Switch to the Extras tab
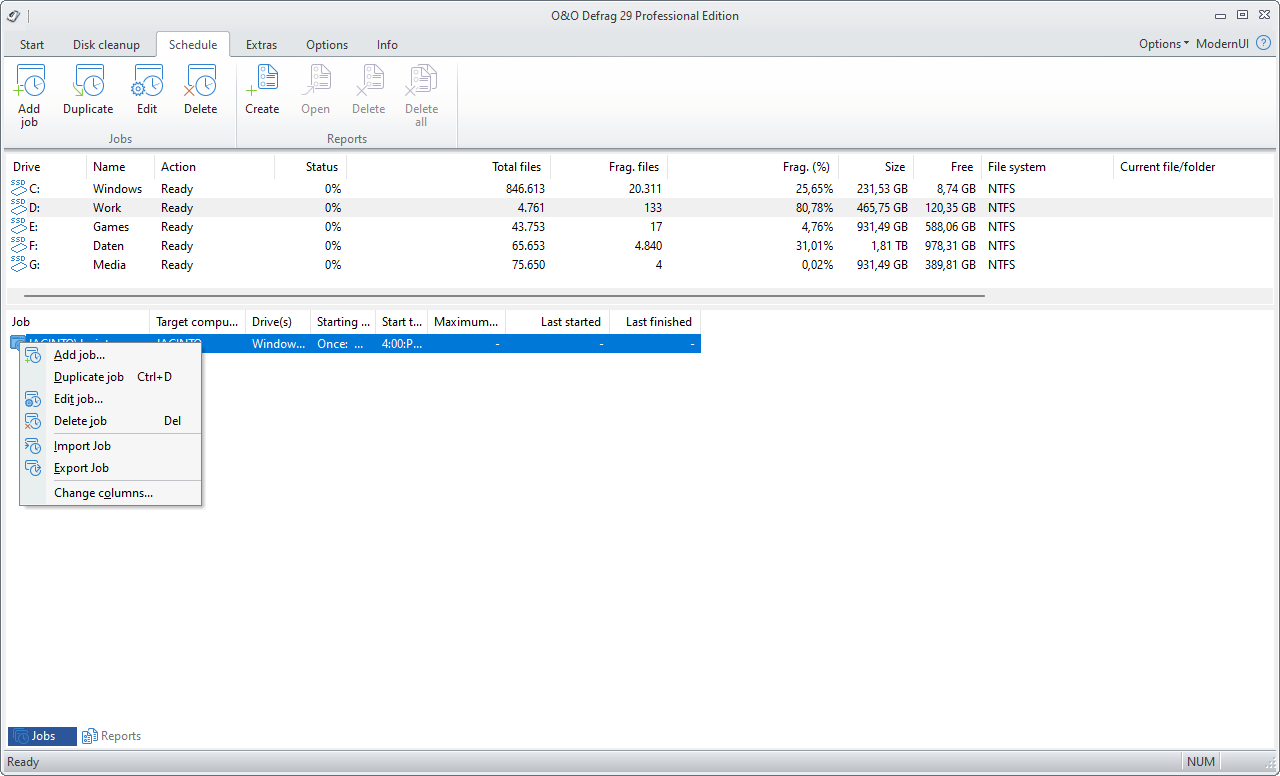 261,45
